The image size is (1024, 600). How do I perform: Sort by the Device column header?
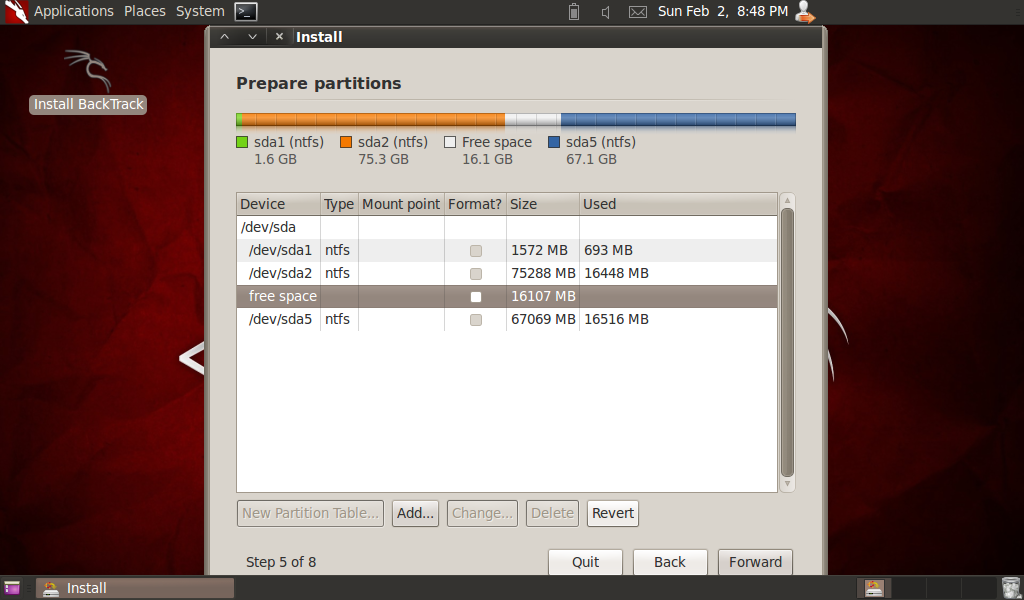pyautogui.click(x=278, y=204)
